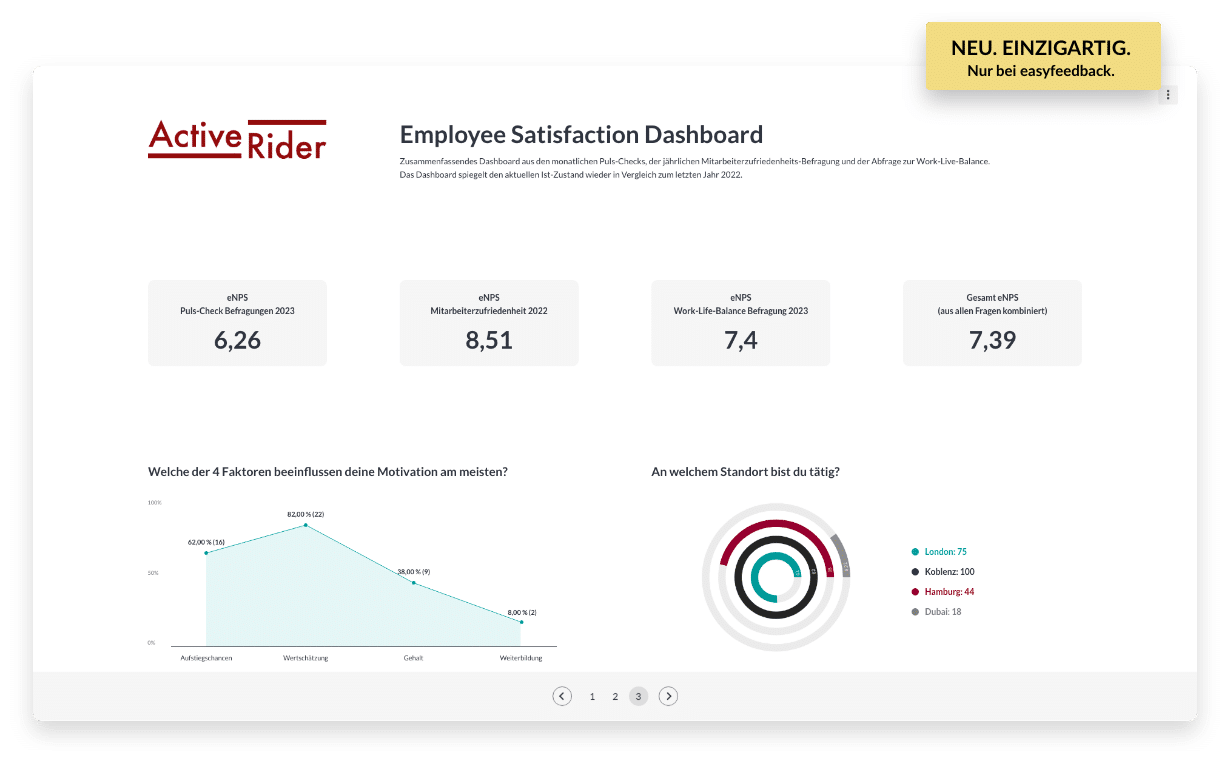Select the active page 3 indicator
This screenshot has width=1230, height=765.
[x=638, y=695]
